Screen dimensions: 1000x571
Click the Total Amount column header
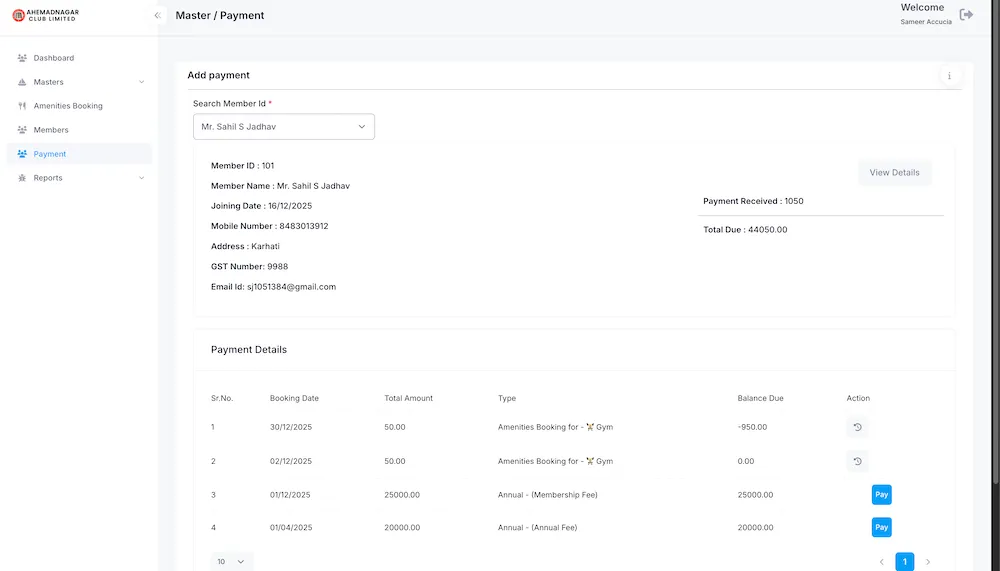[x=408, y=398]
